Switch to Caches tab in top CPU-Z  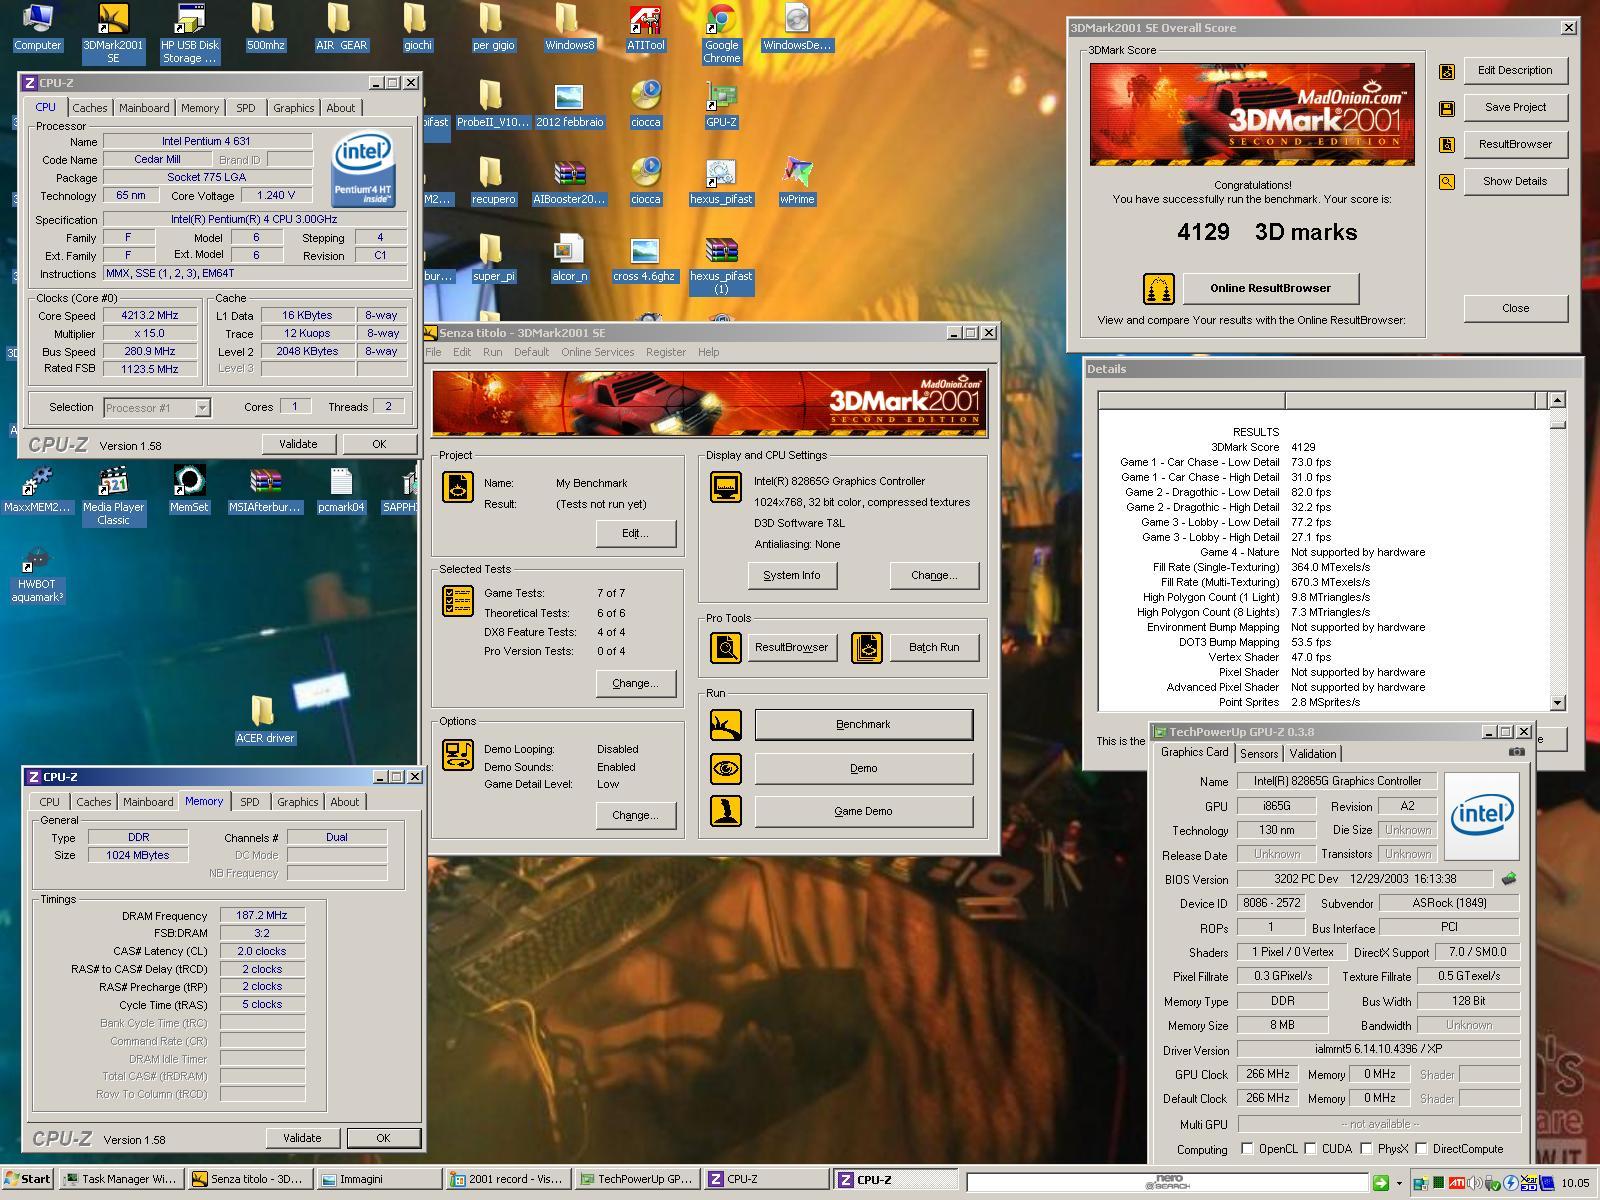tap(89, 108)
